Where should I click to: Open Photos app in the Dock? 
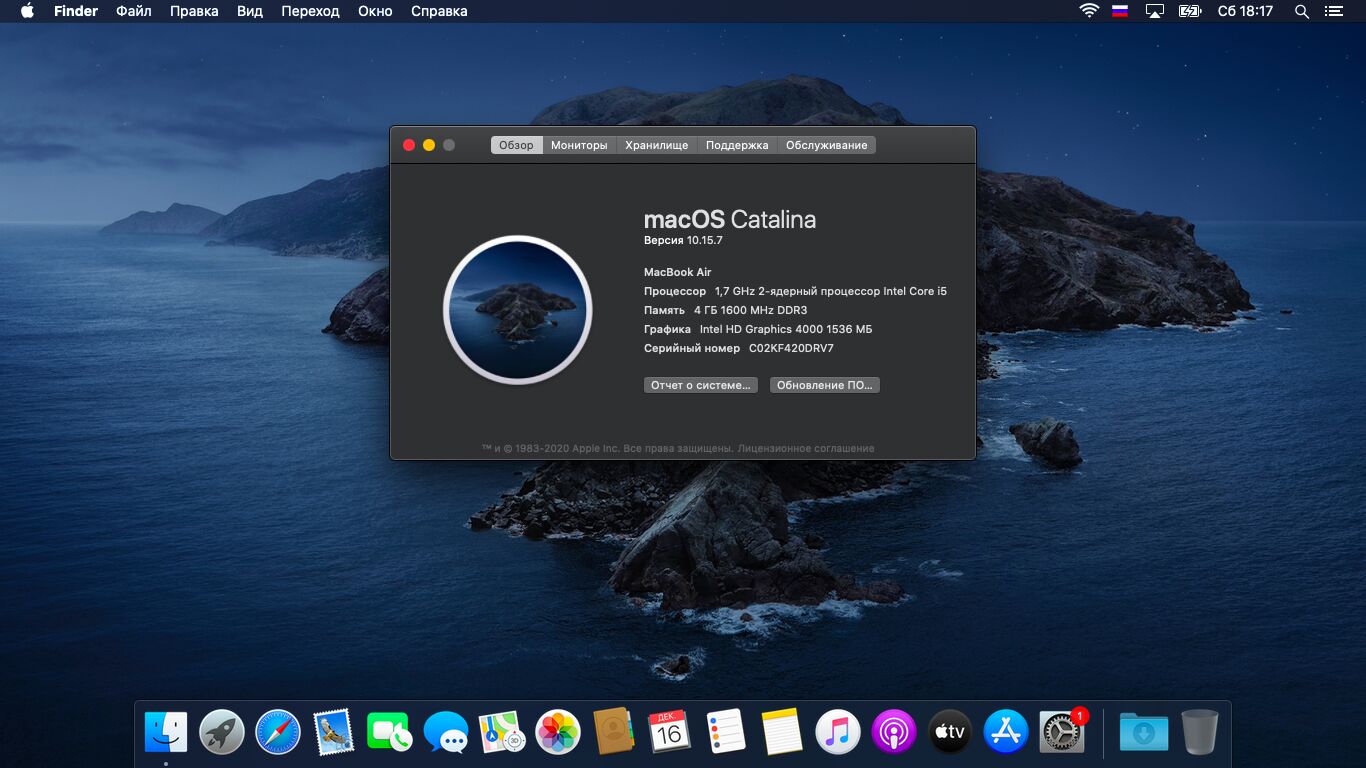[558, 733]
